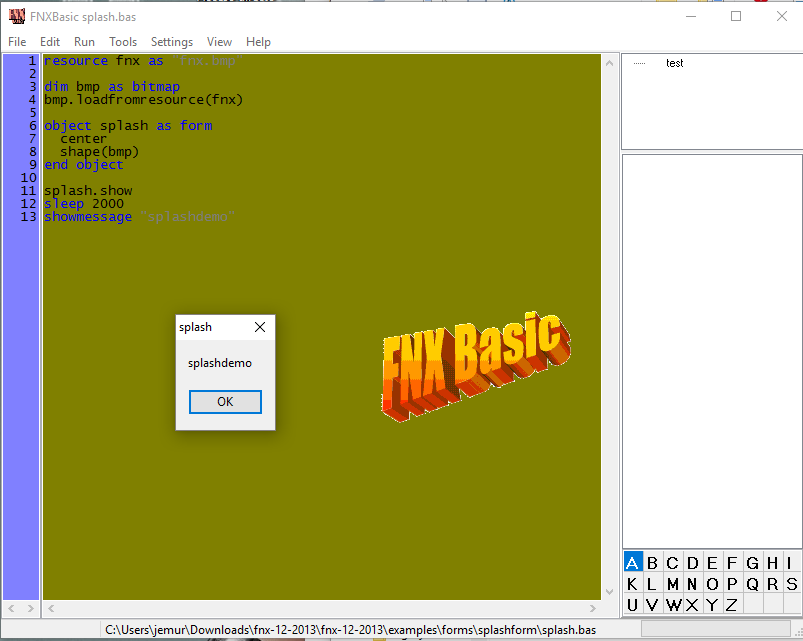This screenshot has width=803, height=641.
Task: Click the editor vertical scrollbar
Action: coord(609,300)
